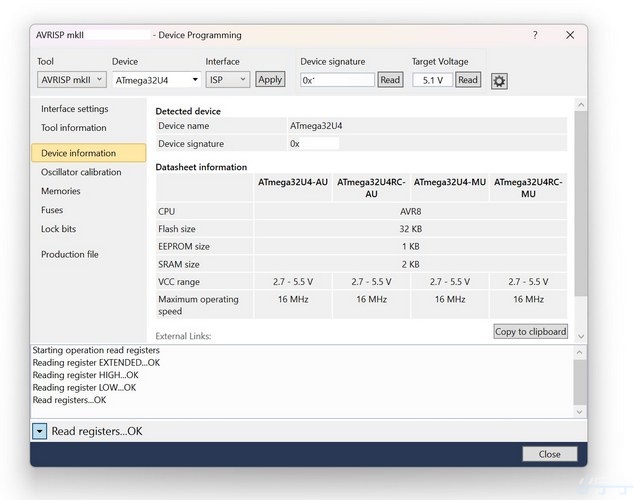Image resolution: width=640 pixels, height=500 pixels.
Task: Read the target voltage
Action: click(x=467, y=80)
